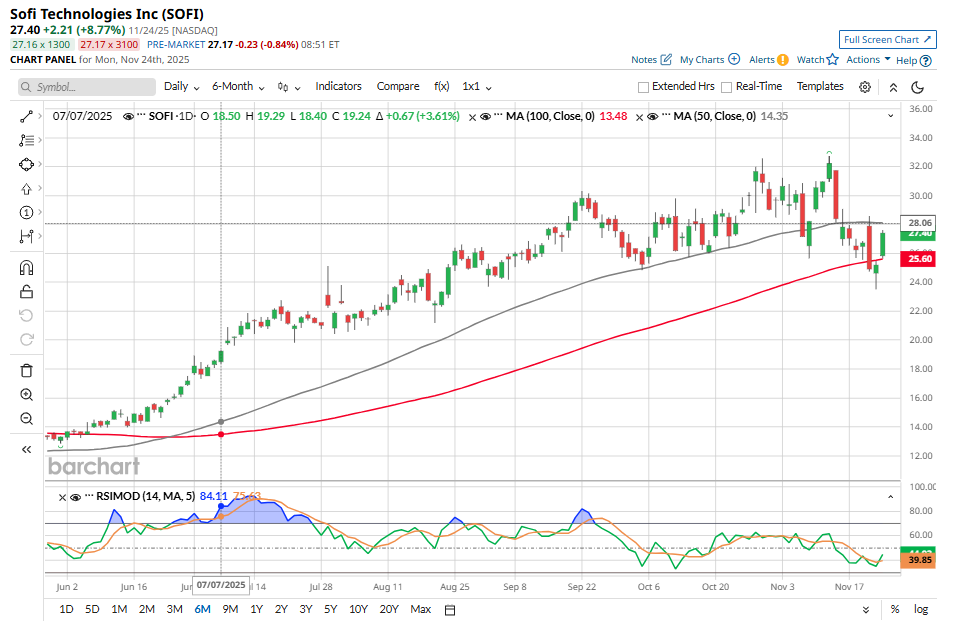959x627 pixels.
Task: Select the 1Y time range
Action: 256,609
